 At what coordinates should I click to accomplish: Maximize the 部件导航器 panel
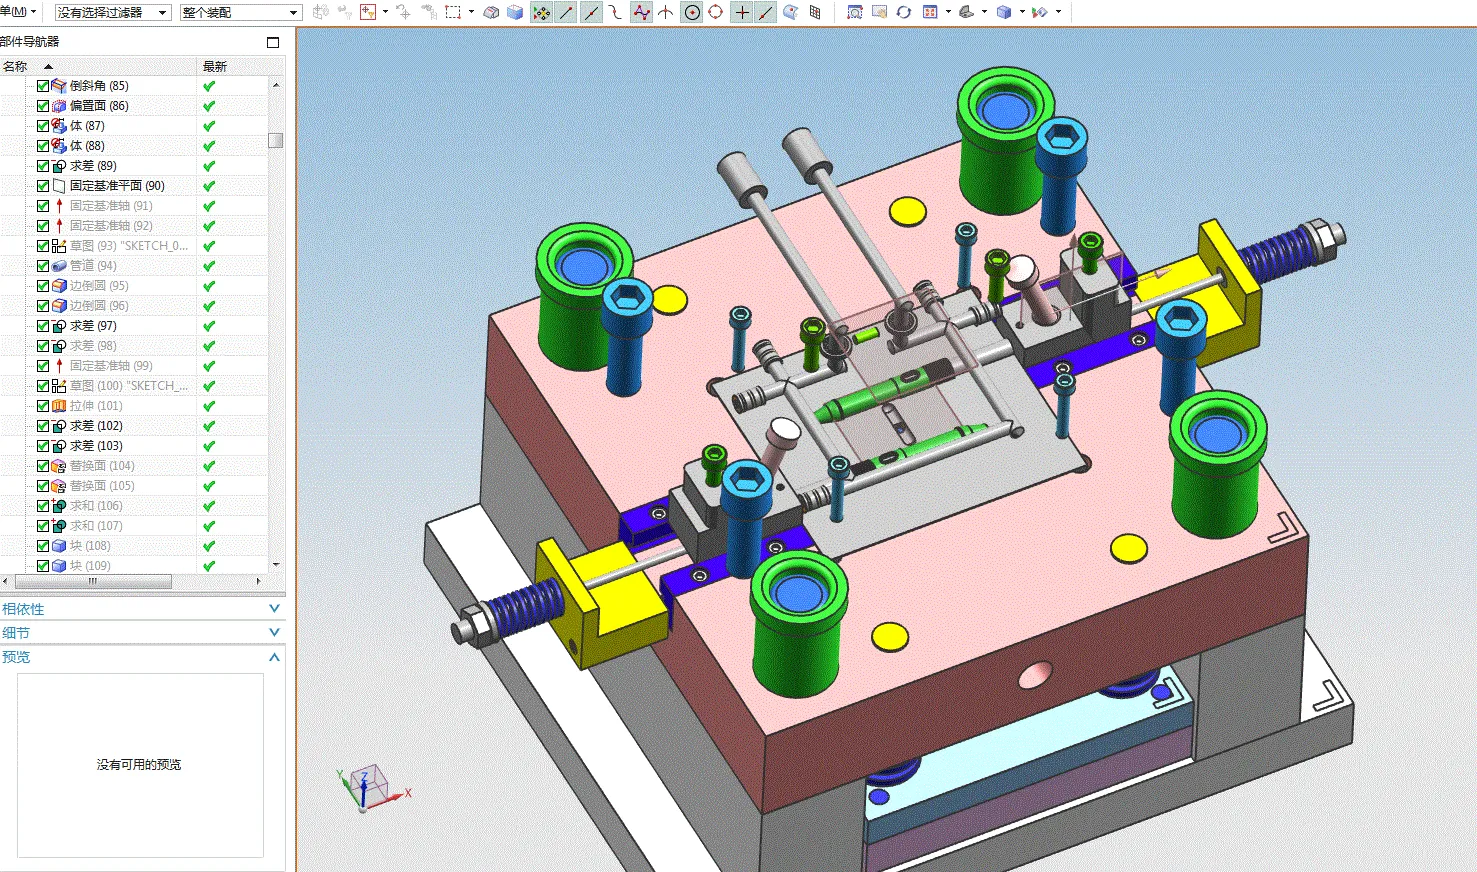click(x=273, y=42)
